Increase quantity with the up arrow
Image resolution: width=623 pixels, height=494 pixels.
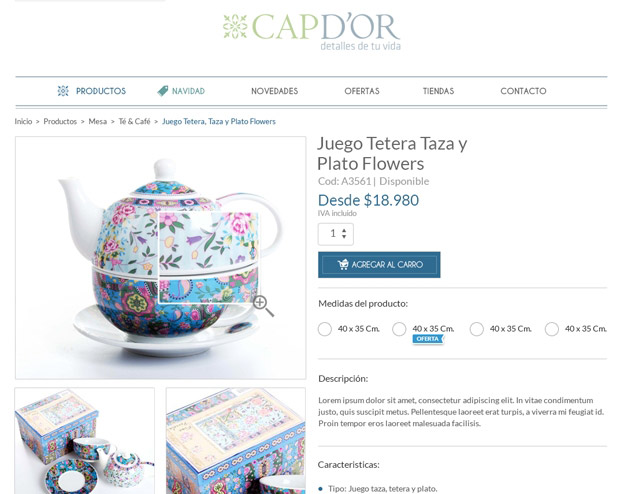pyautogui.click(x=344, y=230)
